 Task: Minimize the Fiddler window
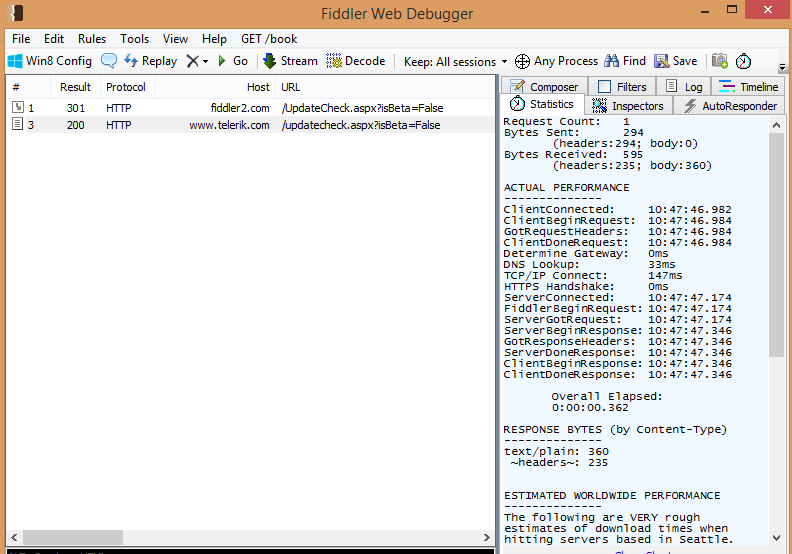(x=705, y=11)
